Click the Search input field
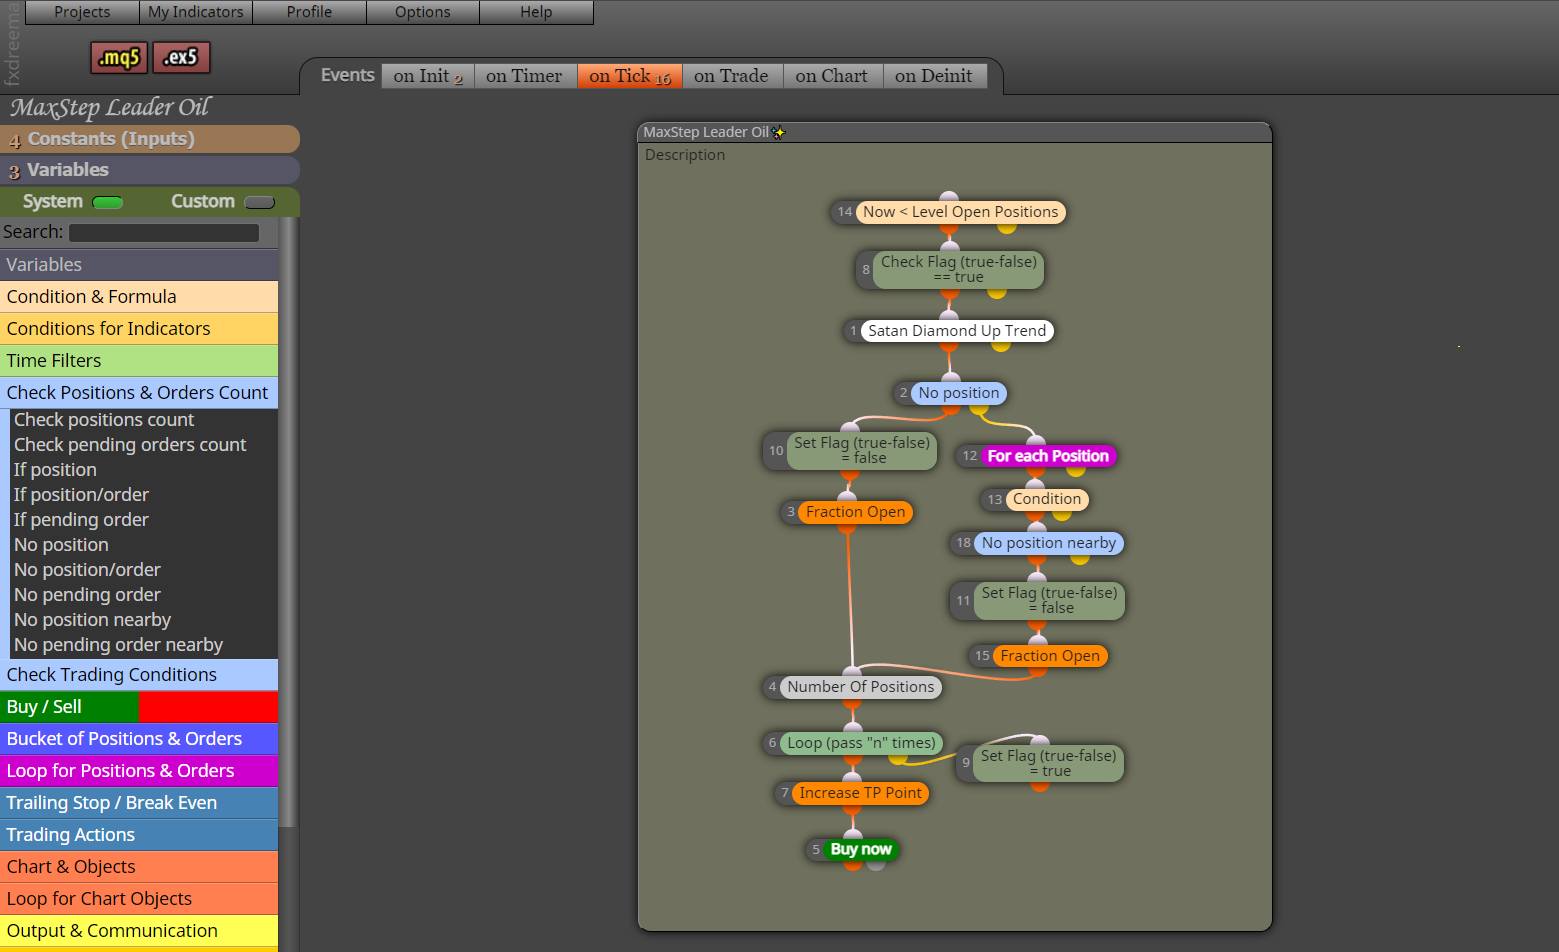Viewport: 1559px width, 952px height. pyautogui.click(x=164, y=233)
